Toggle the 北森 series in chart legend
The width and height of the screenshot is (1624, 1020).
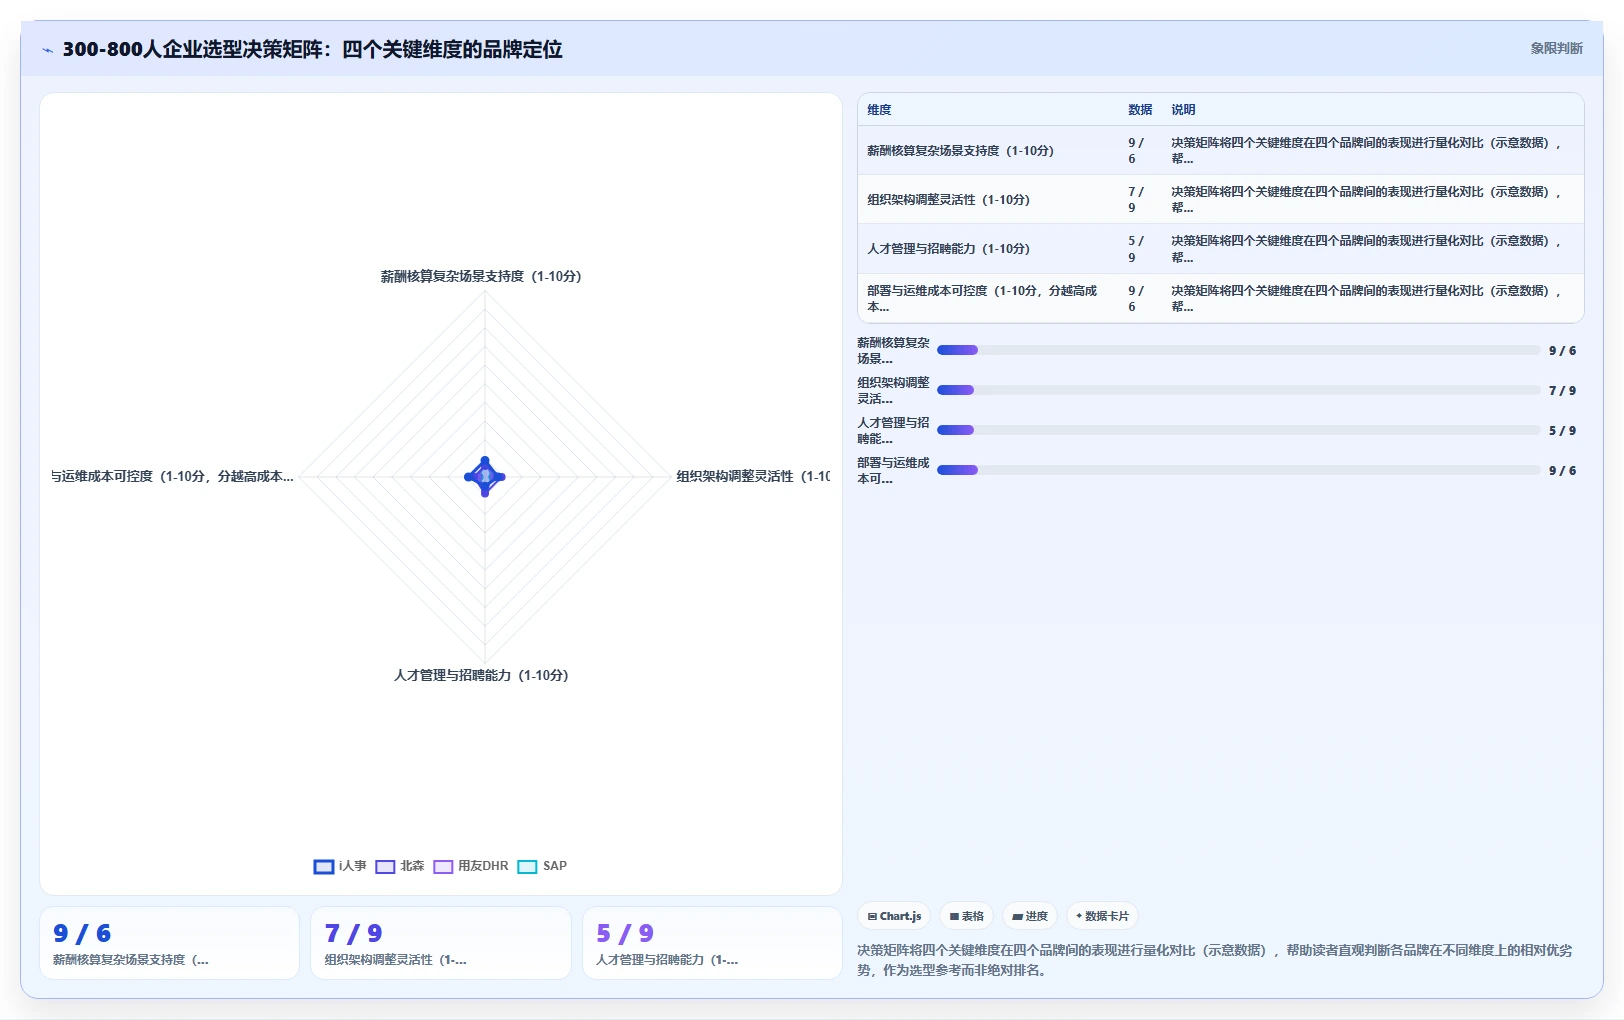click(x=400, y=866)
